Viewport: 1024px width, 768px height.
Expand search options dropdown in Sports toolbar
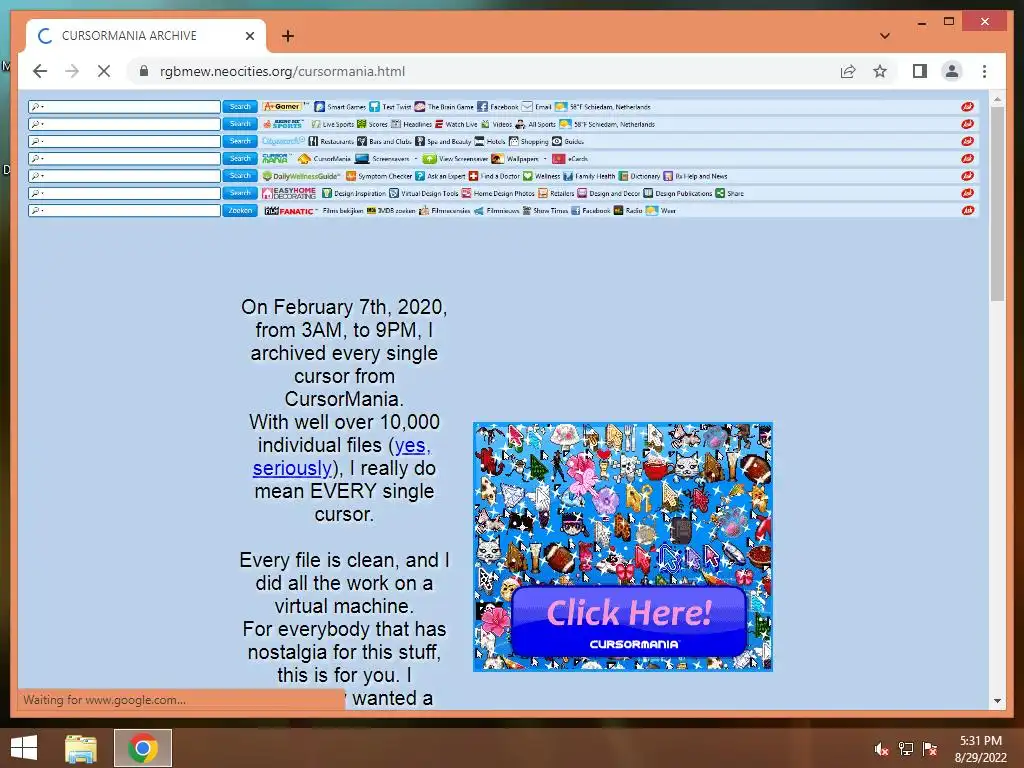coord(37,124)
